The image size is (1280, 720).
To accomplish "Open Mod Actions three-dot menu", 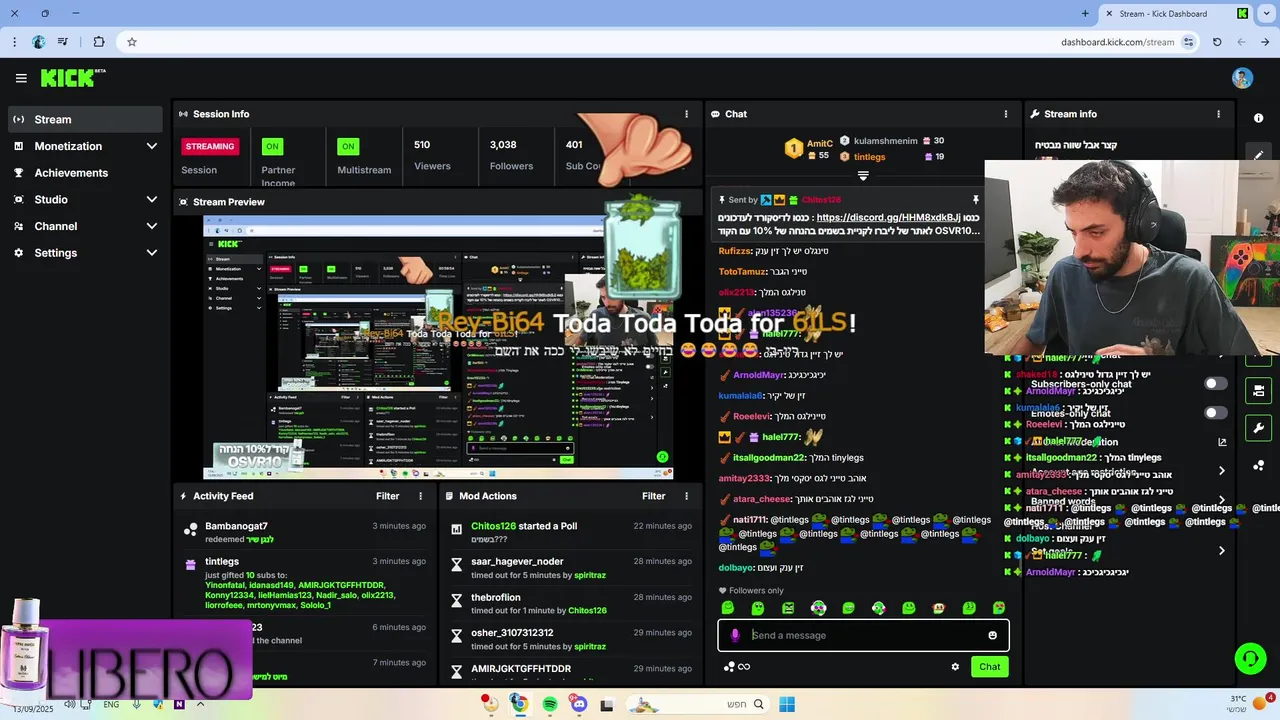I will (686, 496).
